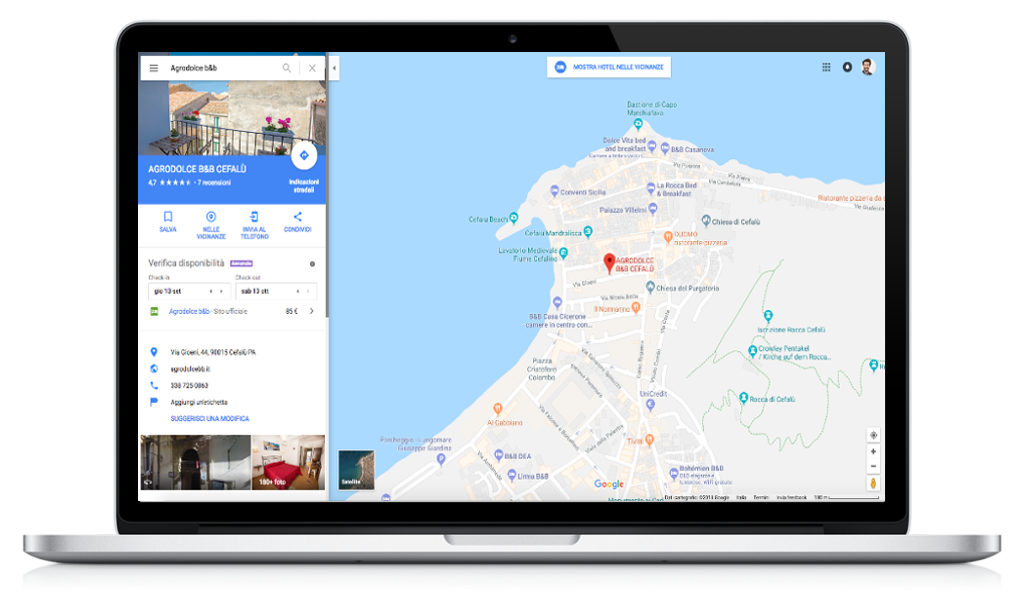Select Parcheggio Lungomare Giuseppe Giardina marker

441,459
